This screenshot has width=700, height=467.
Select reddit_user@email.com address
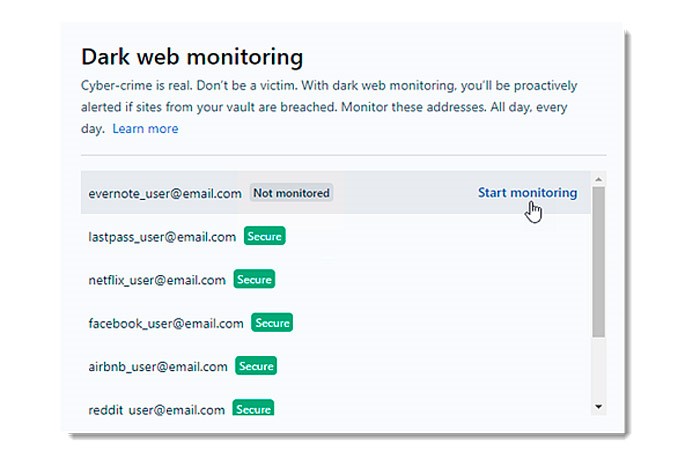click(x=156, y=409)
